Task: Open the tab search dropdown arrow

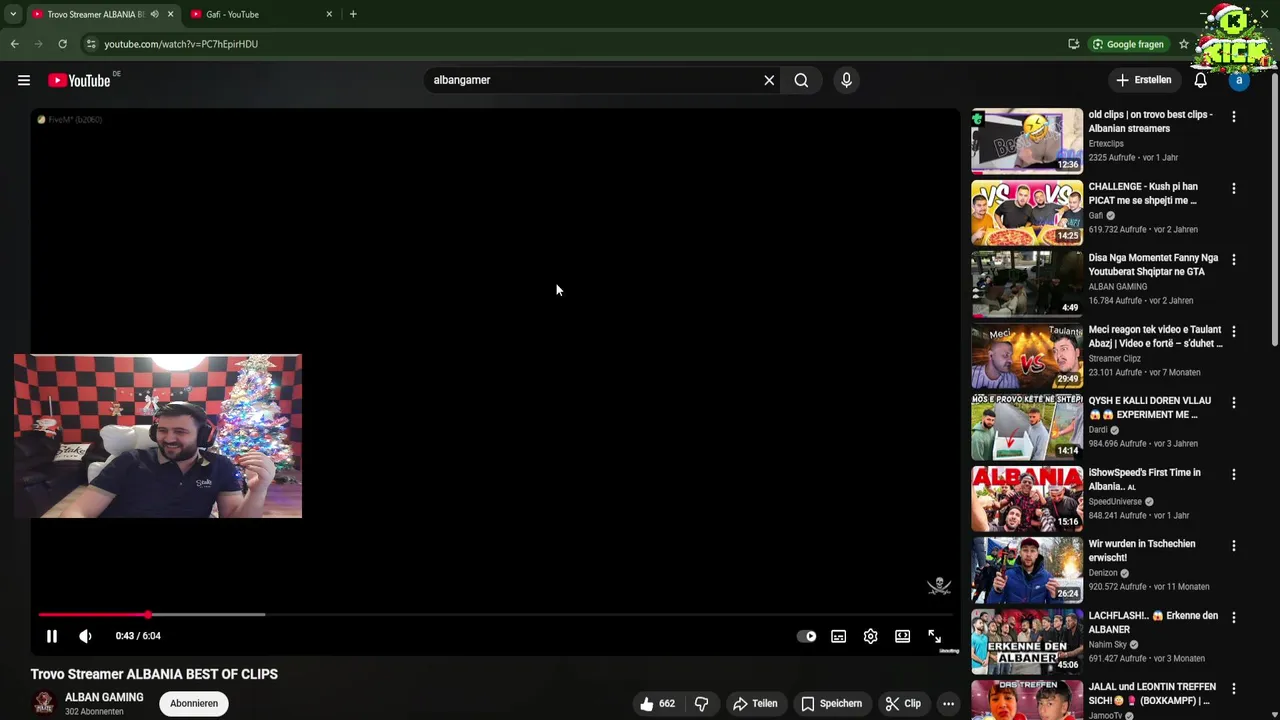Action: 12,14
